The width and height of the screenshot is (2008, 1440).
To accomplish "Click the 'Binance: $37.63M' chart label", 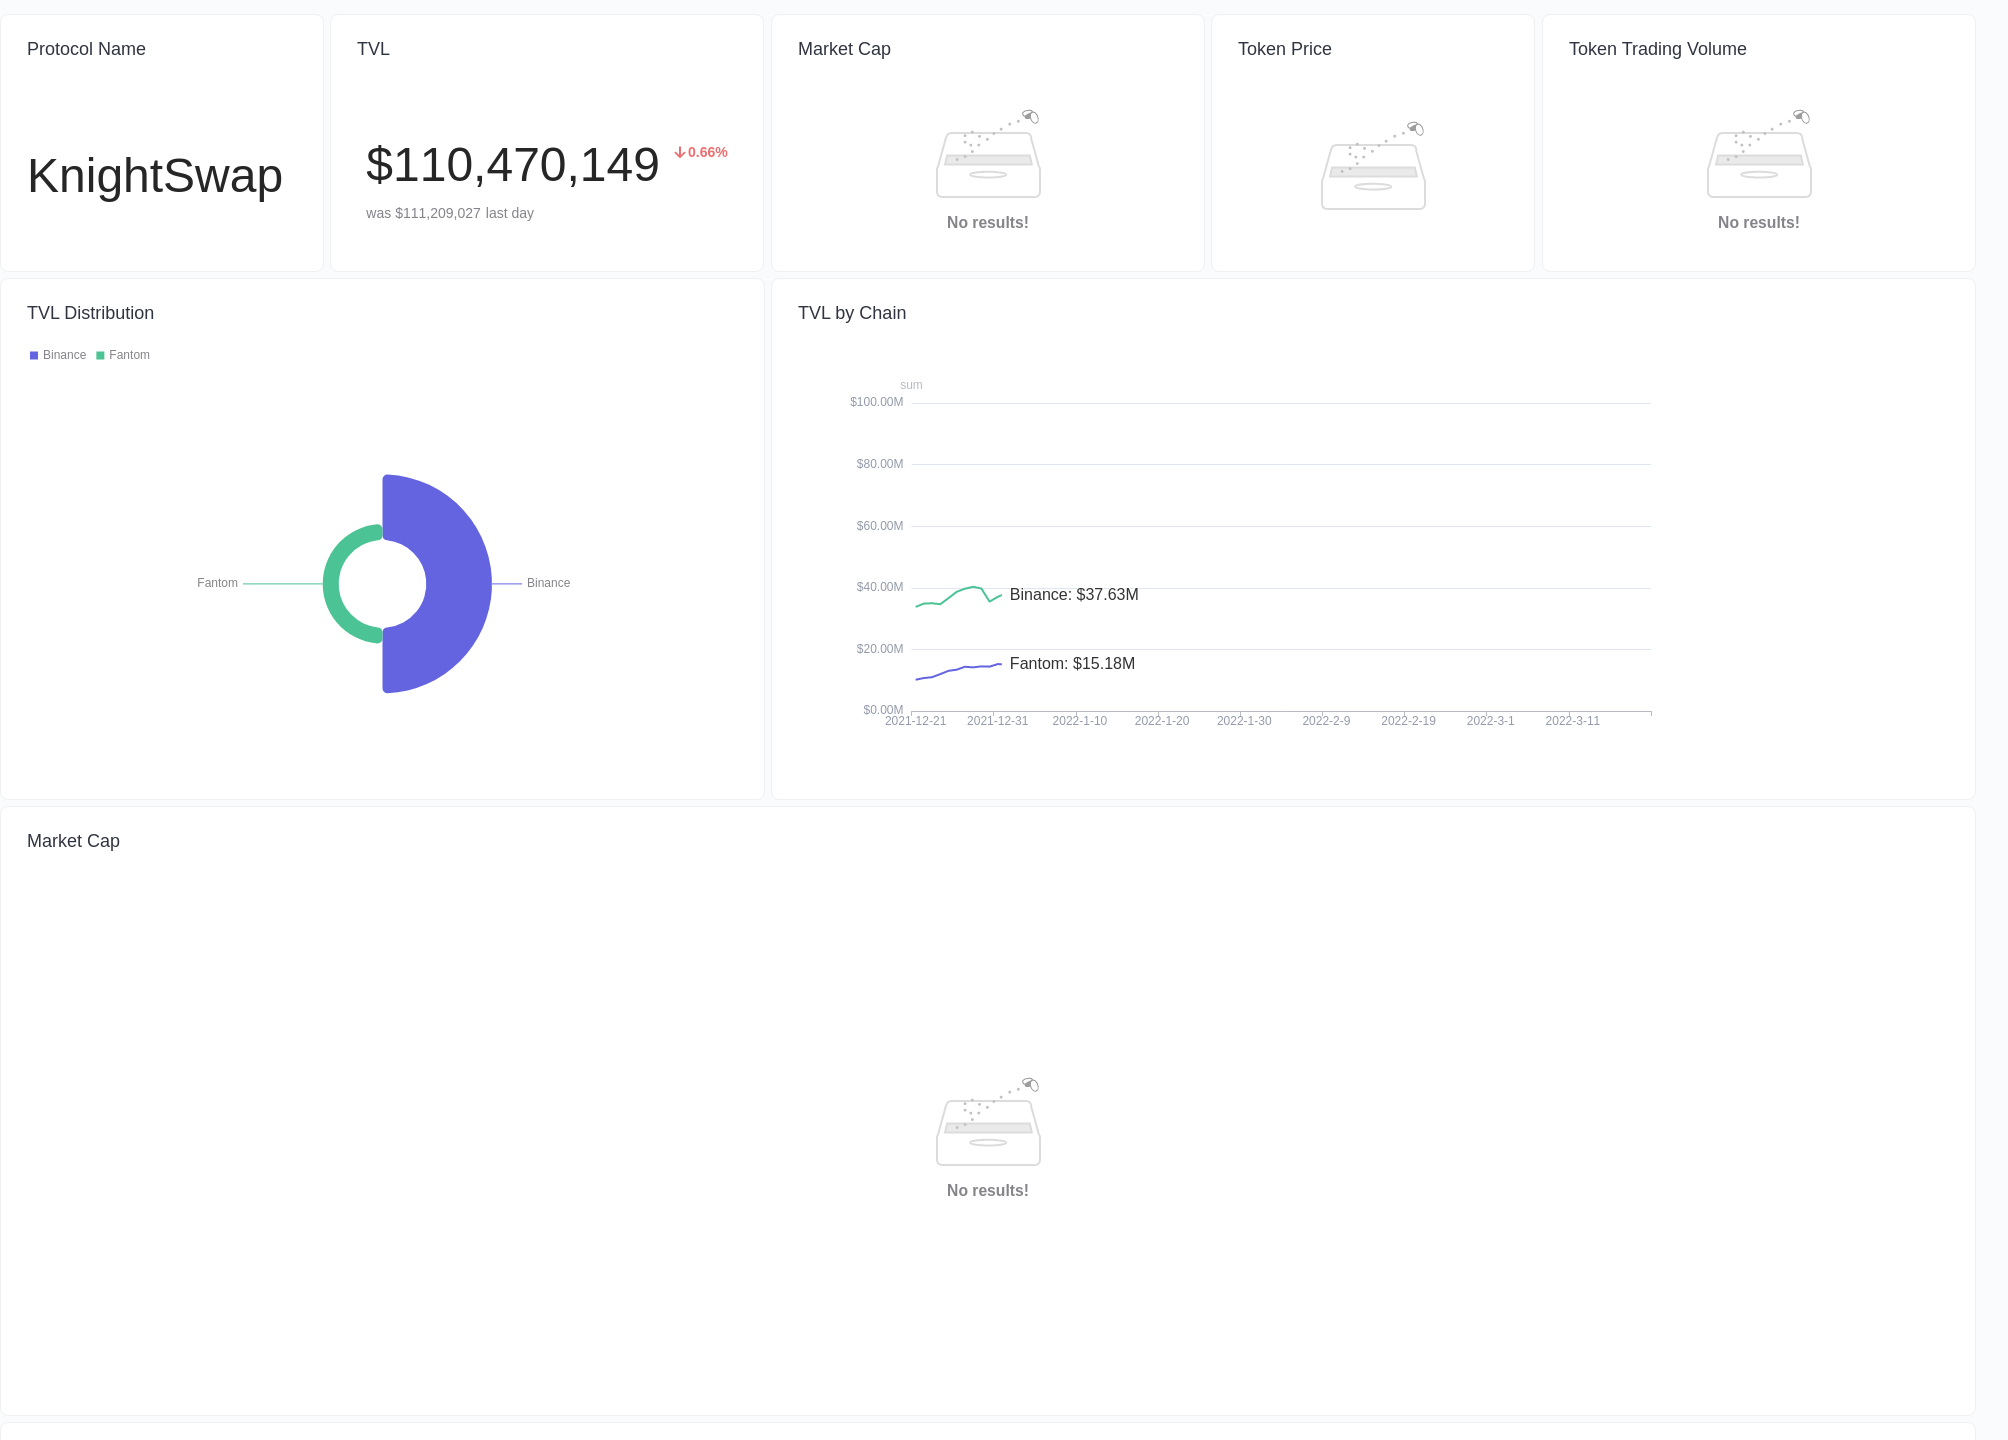I will pyautogui.click(x=1074, y=595).
